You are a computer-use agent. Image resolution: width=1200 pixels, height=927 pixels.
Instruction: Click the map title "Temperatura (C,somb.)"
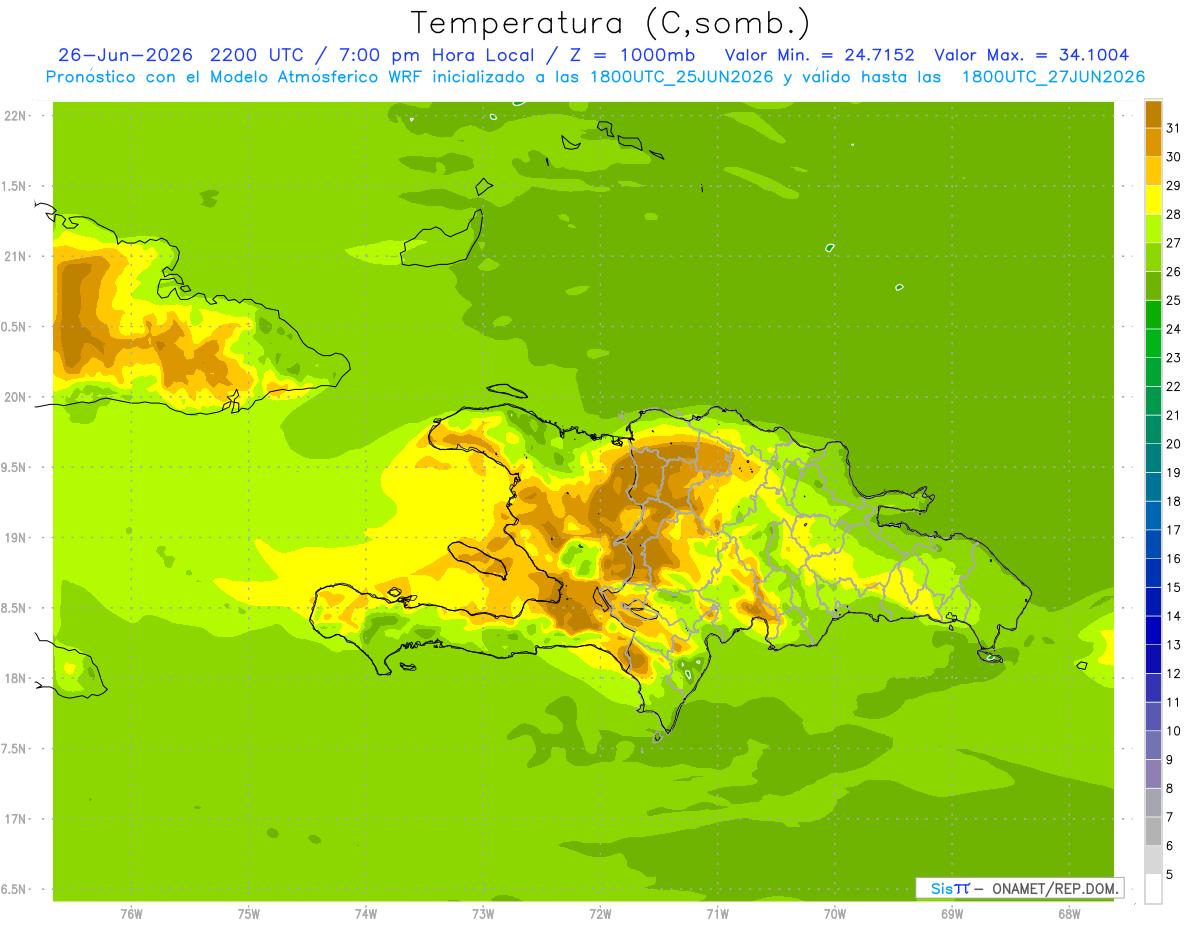click(x=610, y=23)
